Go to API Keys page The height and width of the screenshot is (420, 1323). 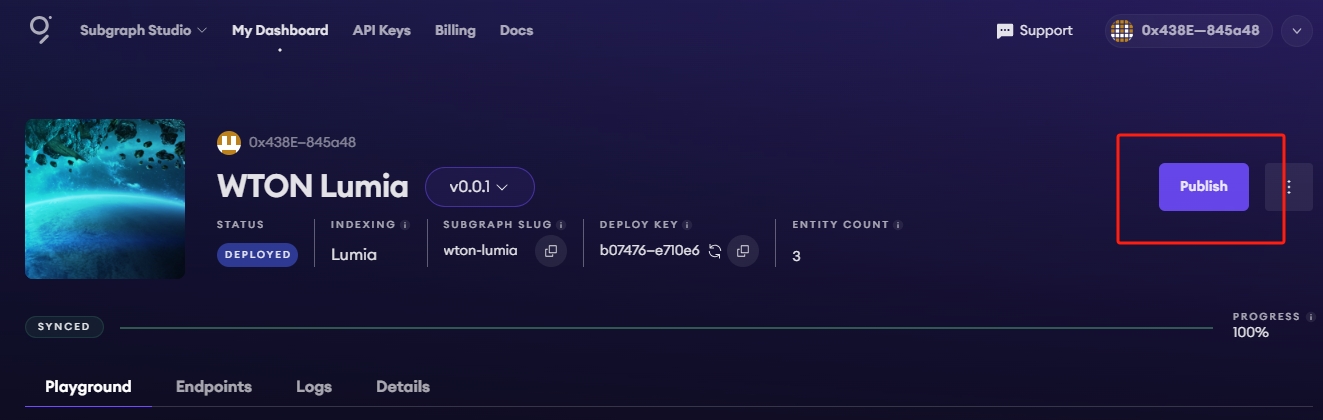381,30
